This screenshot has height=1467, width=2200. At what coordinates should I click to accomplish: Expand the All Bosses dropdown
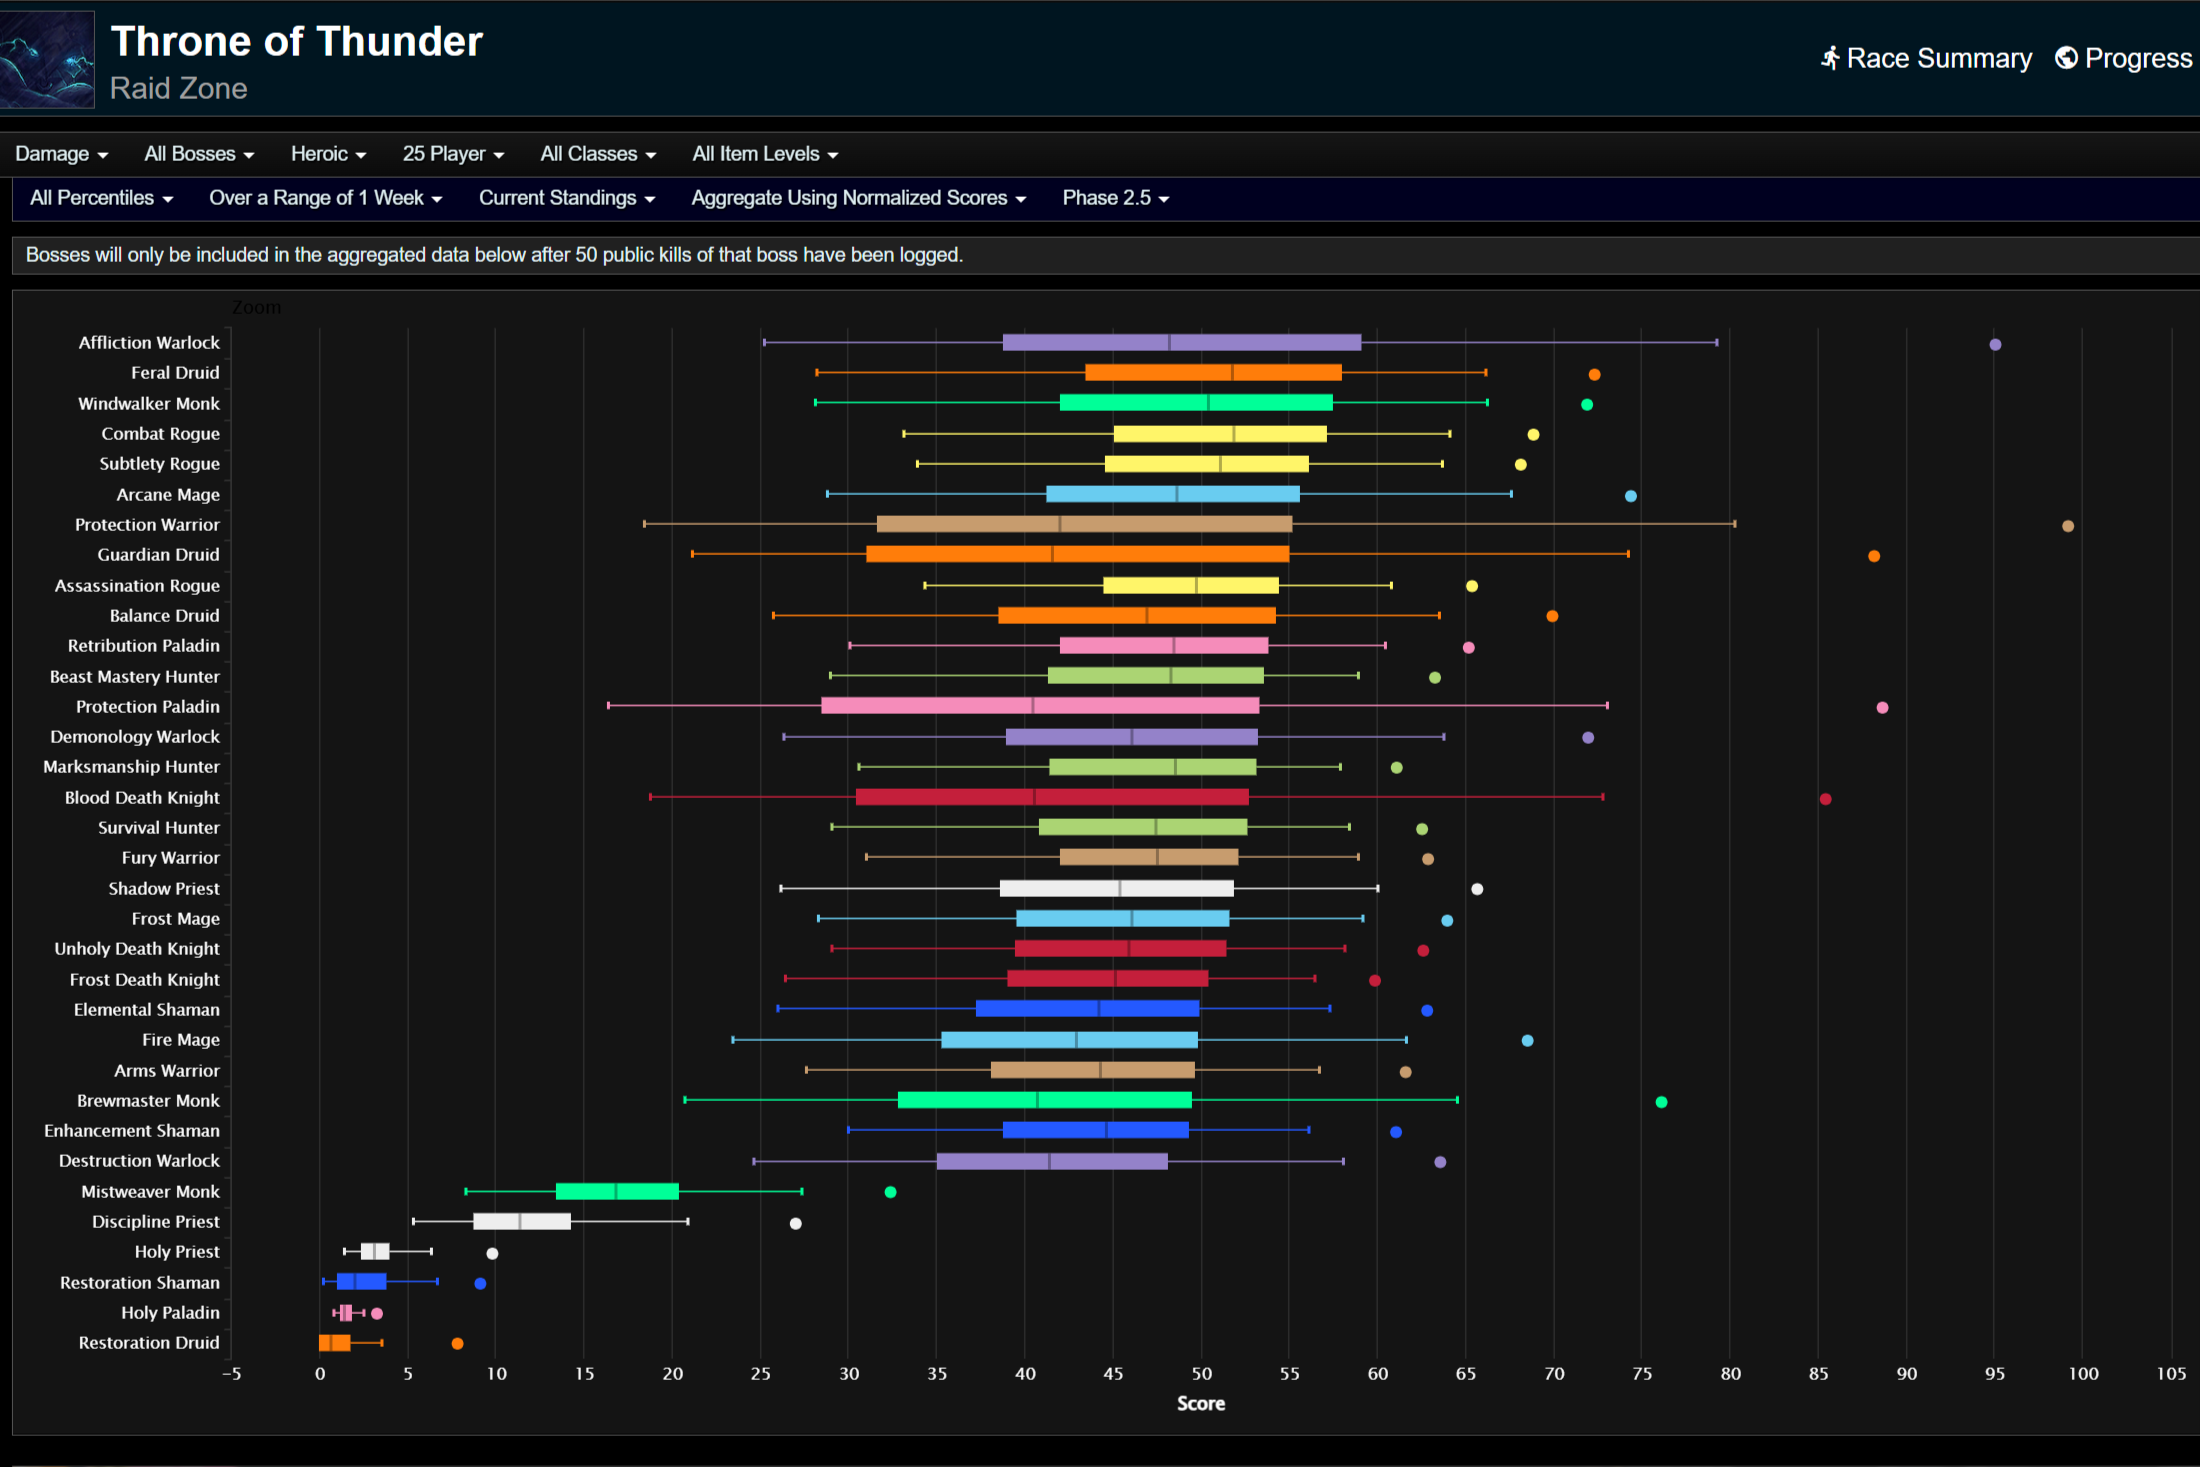tap(199, 154)
